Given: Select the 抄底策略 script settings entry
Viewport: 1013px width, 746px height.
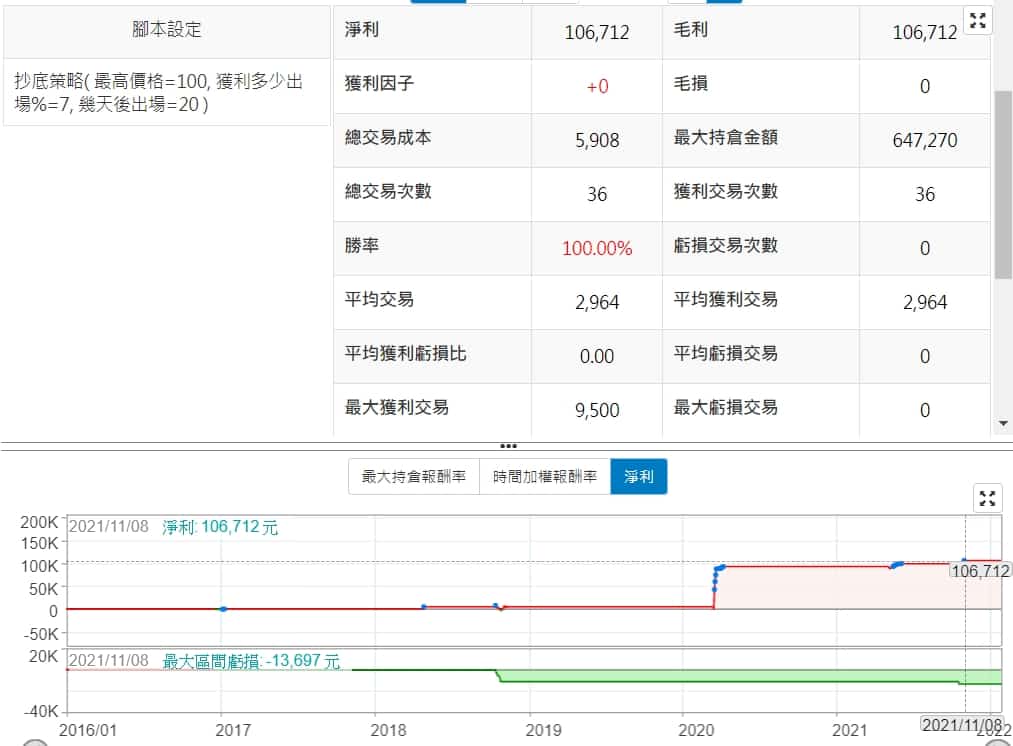Looking at the screenshot, I should coord(167,92).
